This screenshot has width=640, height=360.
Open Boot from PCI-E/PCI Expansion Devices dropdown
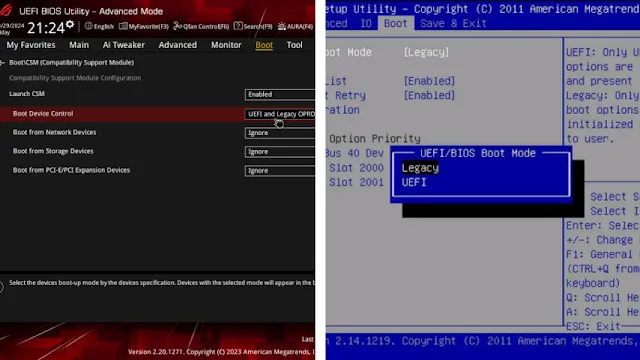pos(280,171)
